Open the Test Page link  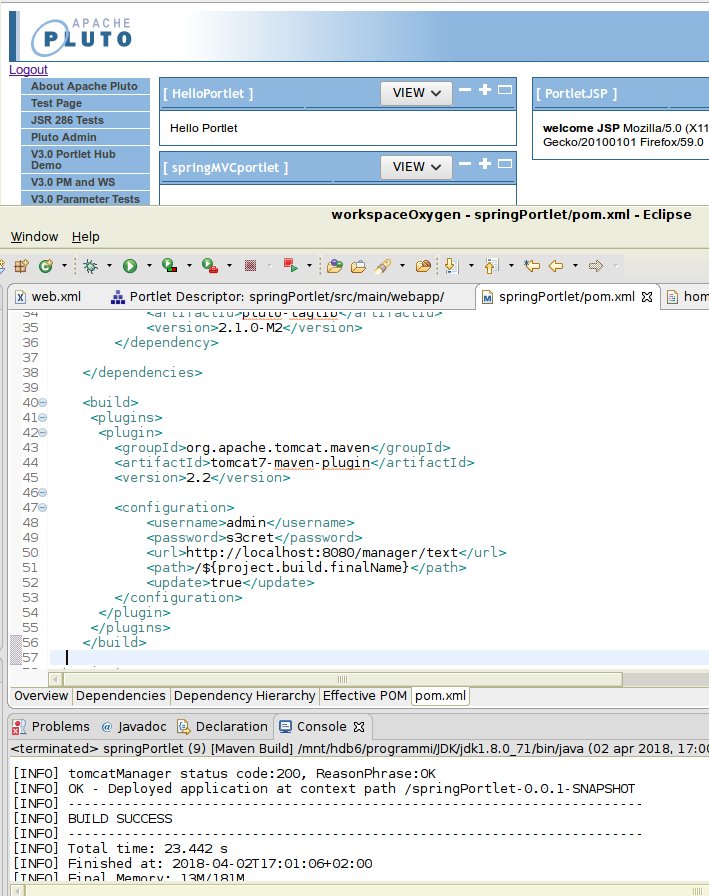(x=85, y=103)
